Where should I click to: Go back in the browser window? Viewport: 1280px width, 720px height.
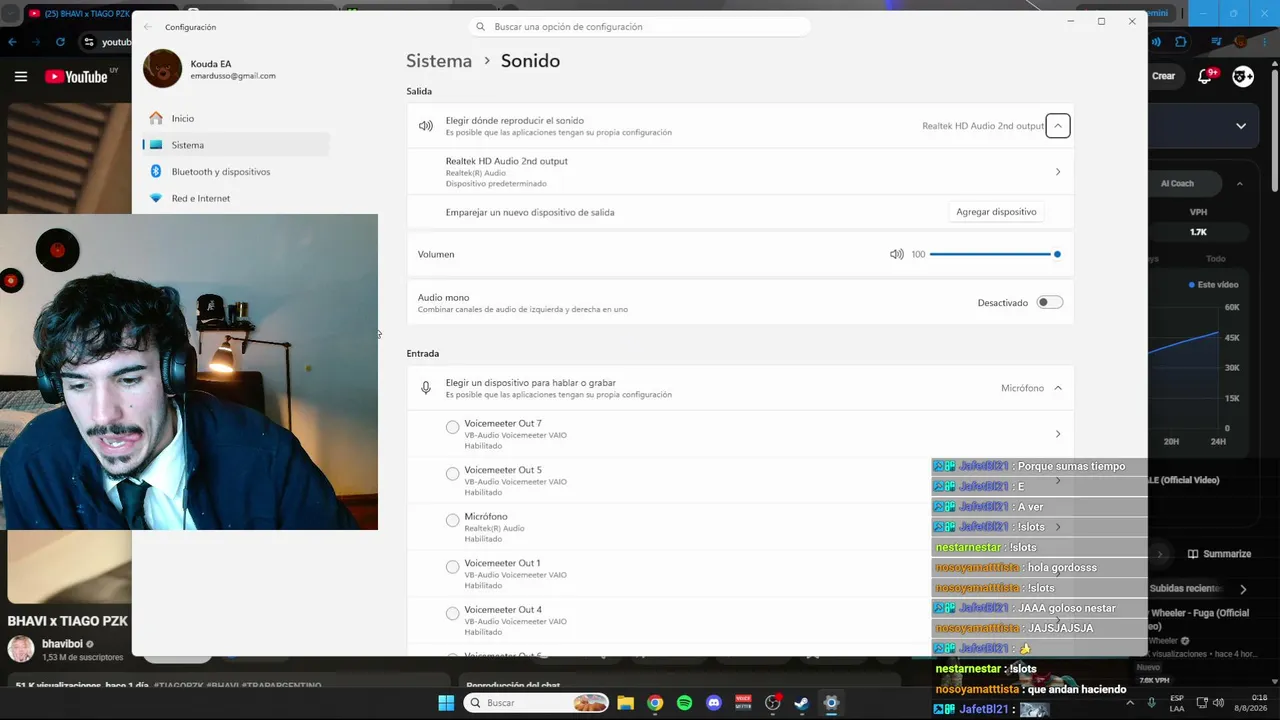[x=12, y=42]
